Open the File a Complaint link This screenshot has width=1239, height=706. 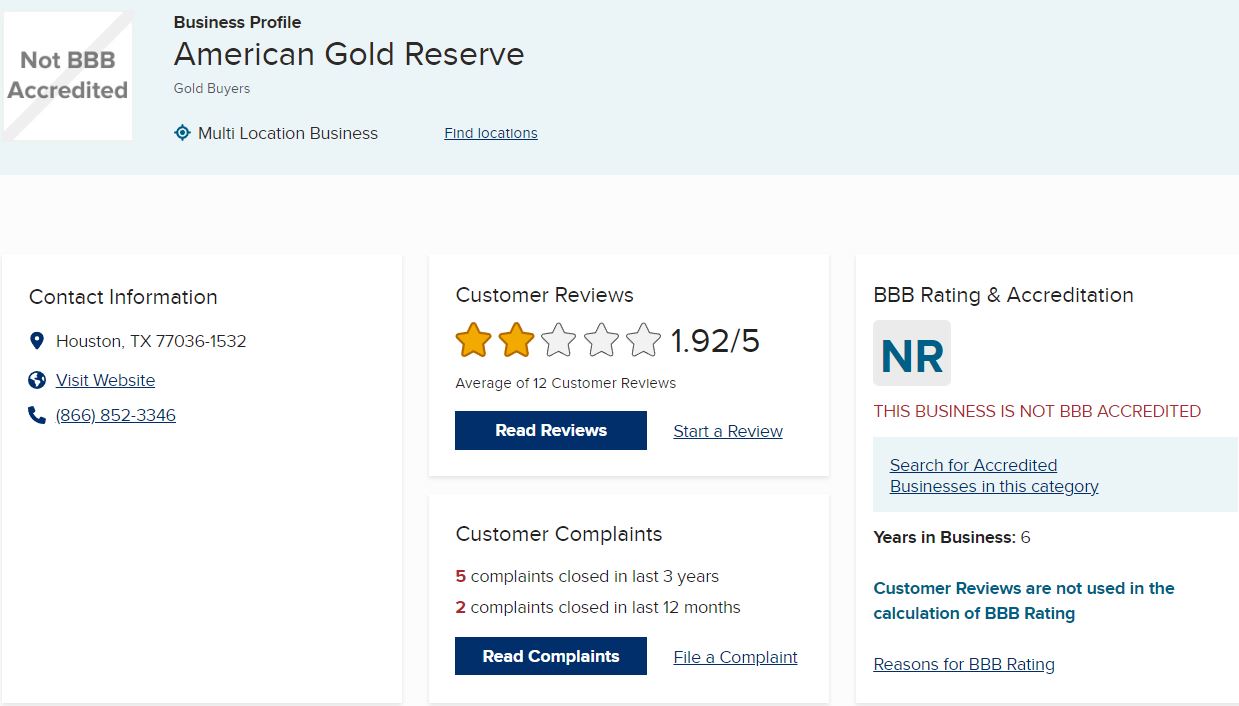point(736,657)
